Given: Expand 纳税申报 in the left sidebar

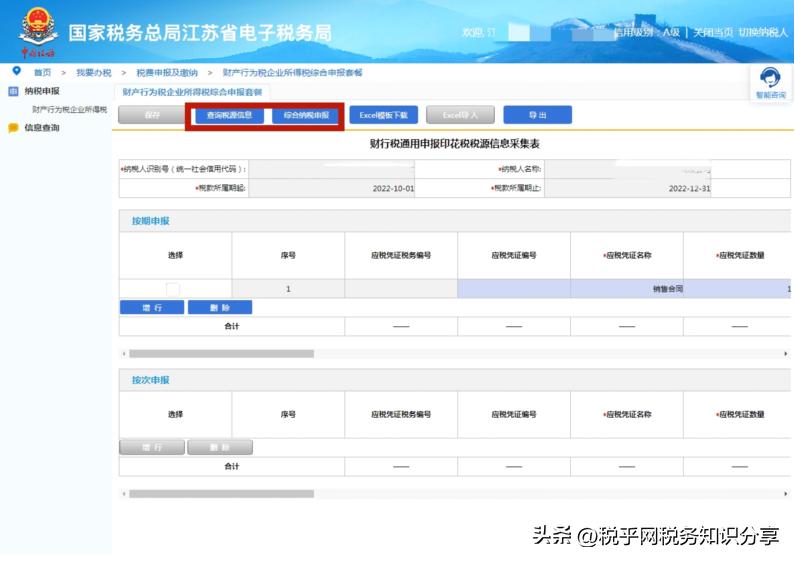Looking at the screenshot, I should pos(42,91).
